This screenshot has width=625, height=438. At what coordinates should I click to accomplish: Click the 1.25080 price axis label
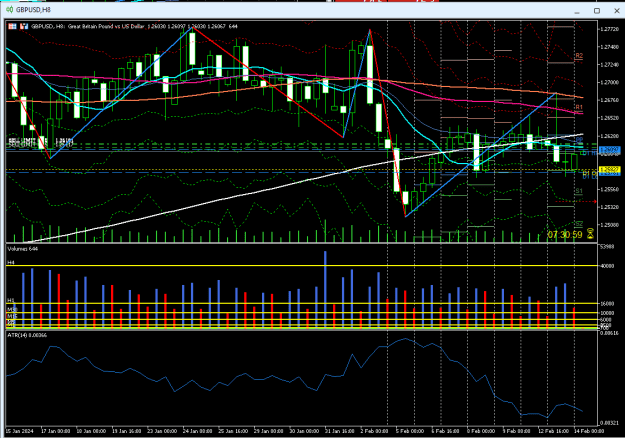(x=609, y=224)
